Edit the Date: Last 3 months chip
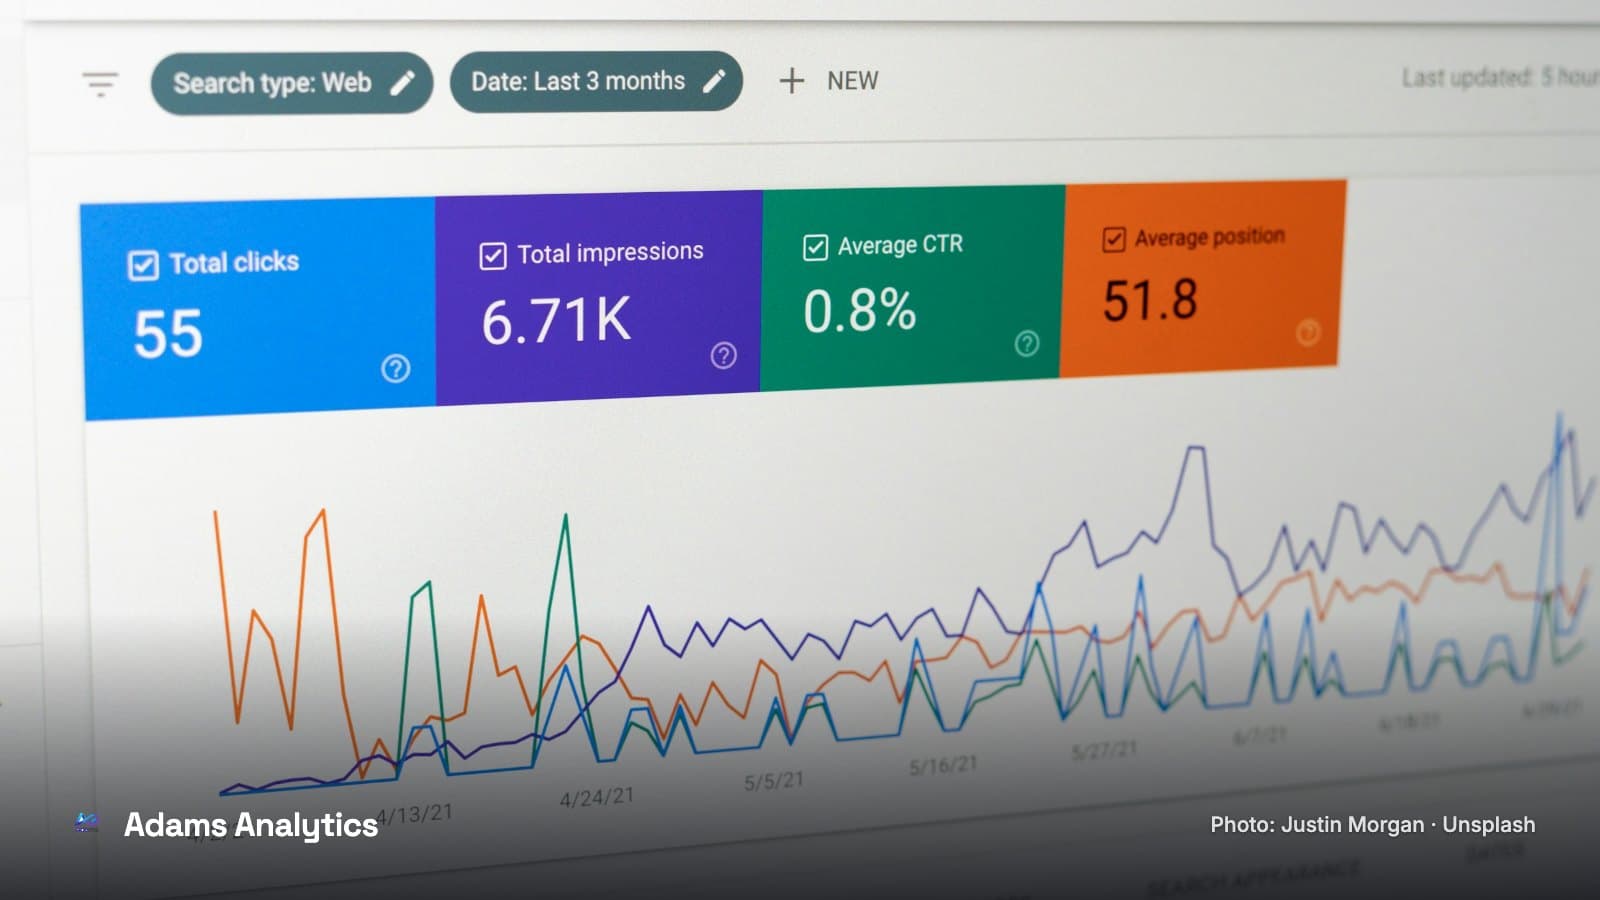1600x900 pixels. point(596,81)
